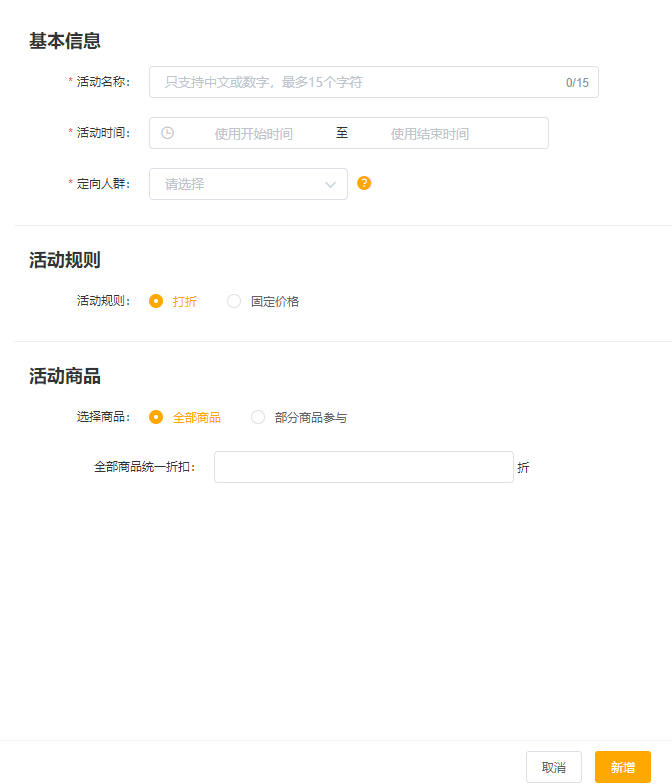The height and width of the screenshot is (784, 672).
Task: Click the 使用结束时间 end time field
Action: pyautogui.click(x=429, y=133)
